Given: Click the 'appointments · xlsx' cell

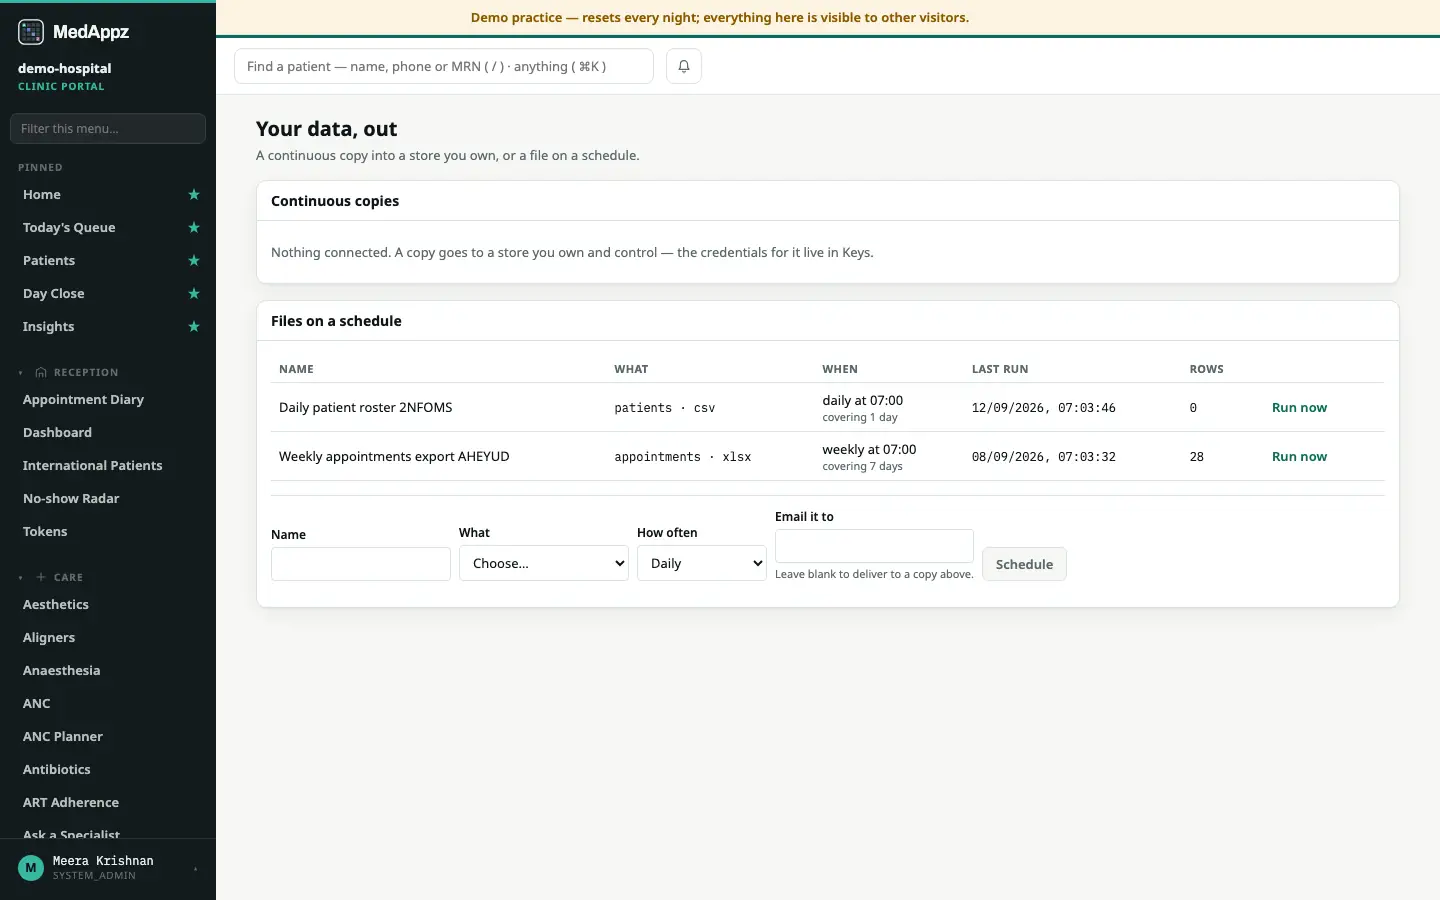Looking at the screenshot, I should click(x=683, y=457).
